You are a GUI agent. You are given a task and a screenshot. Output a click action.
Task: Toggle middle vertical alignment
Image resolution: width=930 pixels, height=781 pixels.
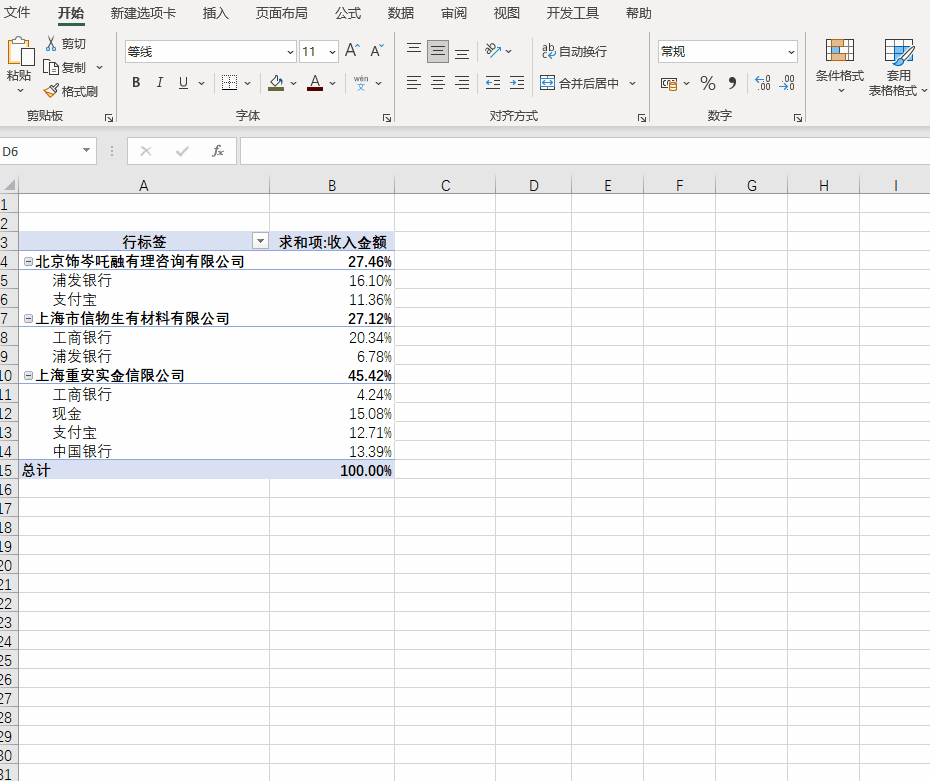click(438, 52)
